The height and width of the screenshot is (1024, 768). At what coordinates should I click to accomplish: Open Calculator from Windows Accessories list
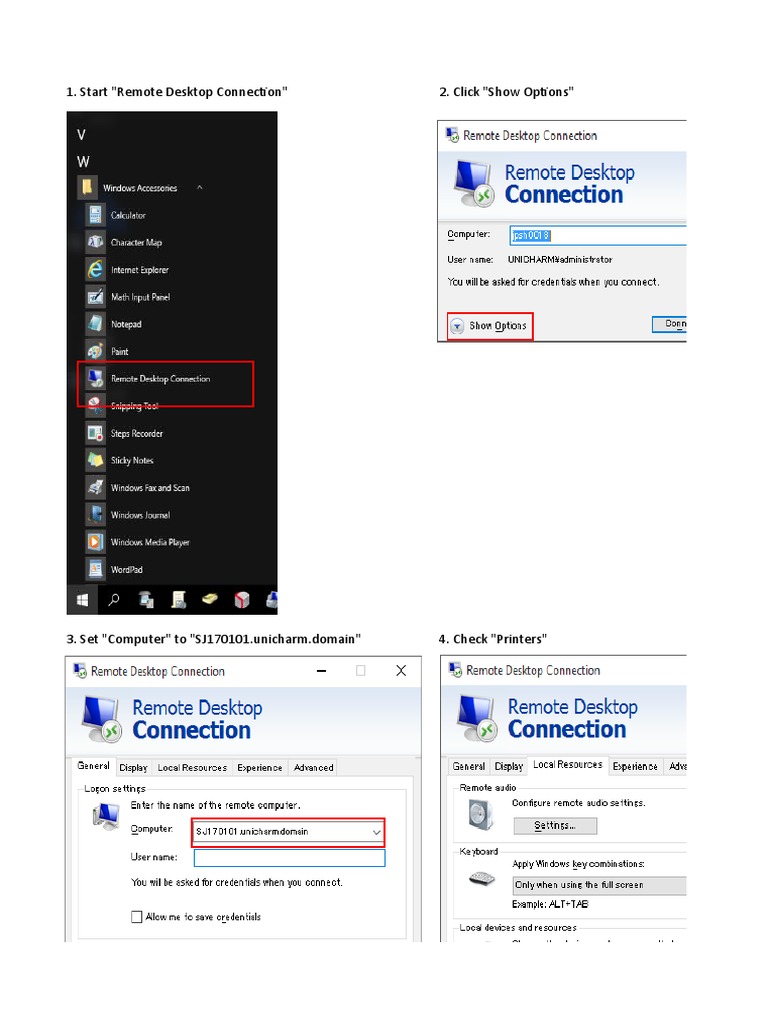click(128, 215)
